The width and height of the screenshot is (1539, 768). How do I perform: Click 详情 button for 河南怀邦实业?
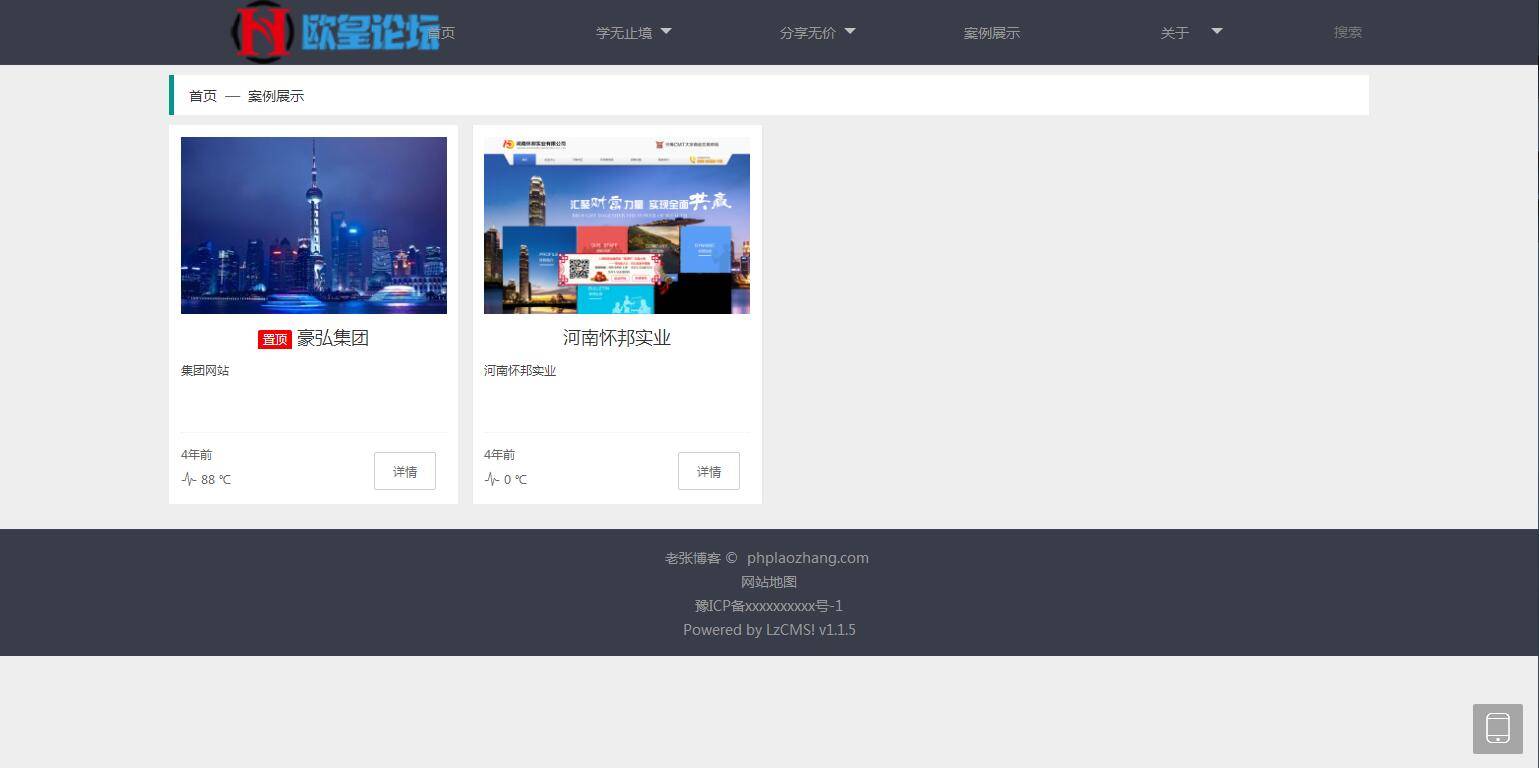coord(708,471)
